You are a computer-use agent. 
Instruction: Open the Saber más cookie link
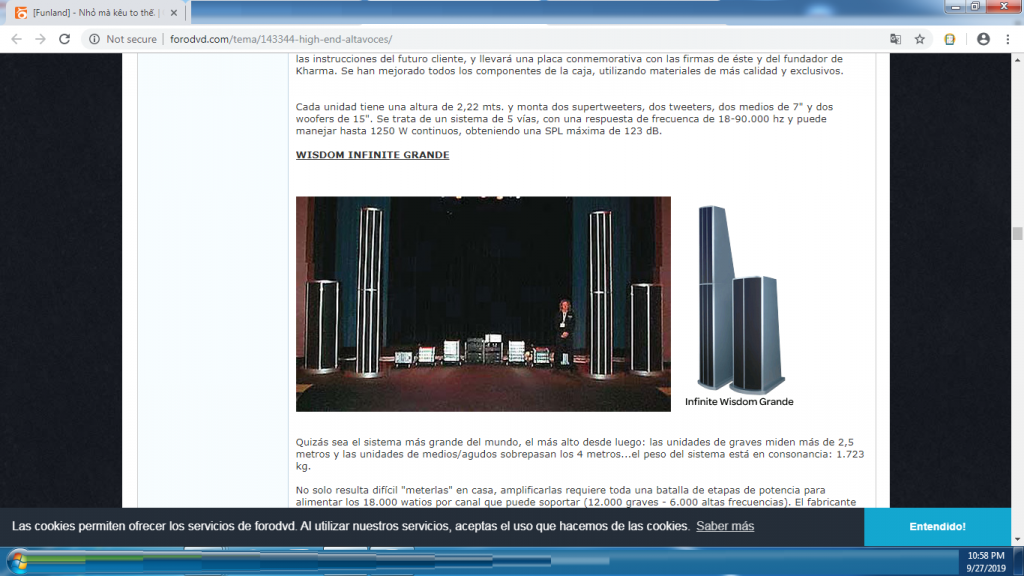click(x=725, y=526)
